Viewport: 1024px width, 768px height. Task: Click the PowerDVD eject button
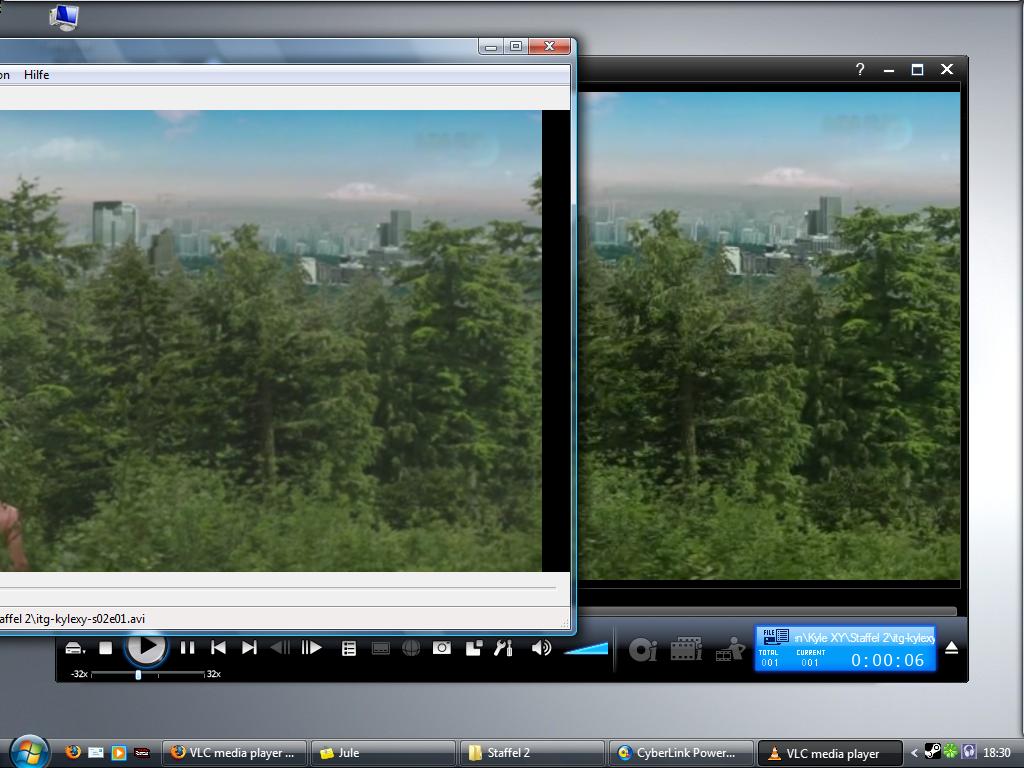coord(952,648)
